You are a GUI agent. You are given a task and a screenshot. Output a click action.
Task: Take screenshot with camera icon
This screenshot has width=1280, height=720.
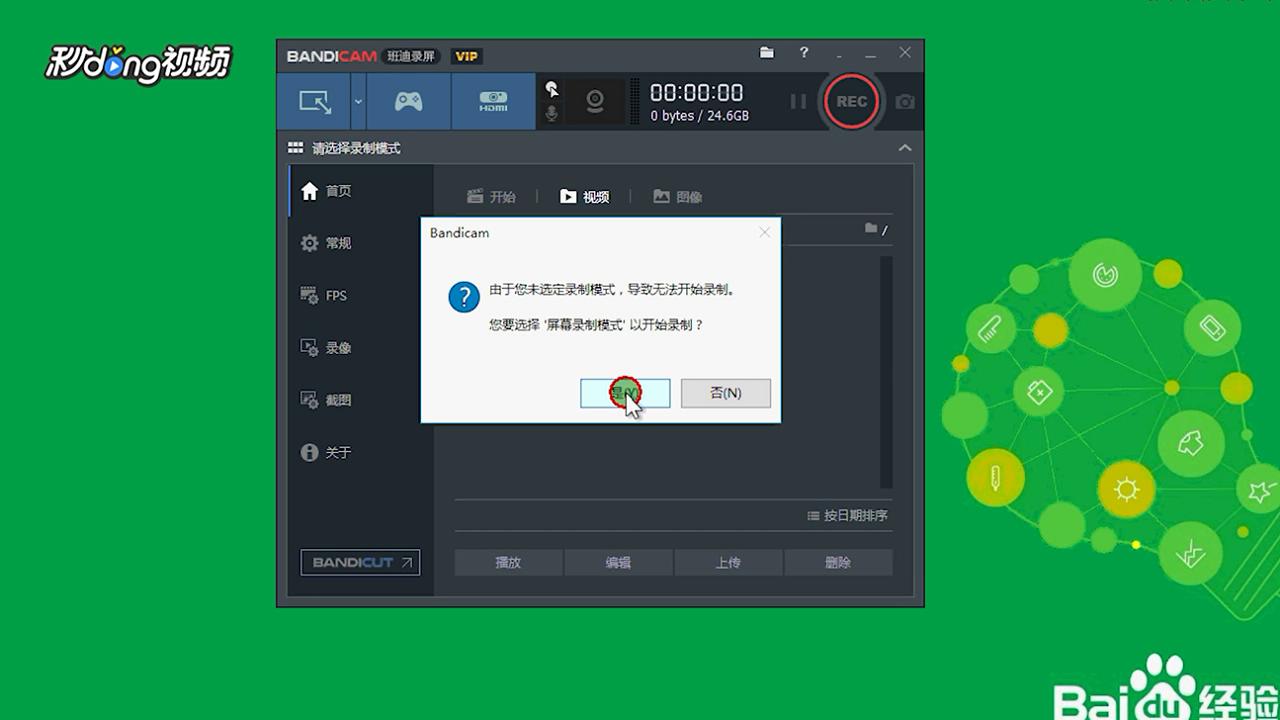point(905,101)
